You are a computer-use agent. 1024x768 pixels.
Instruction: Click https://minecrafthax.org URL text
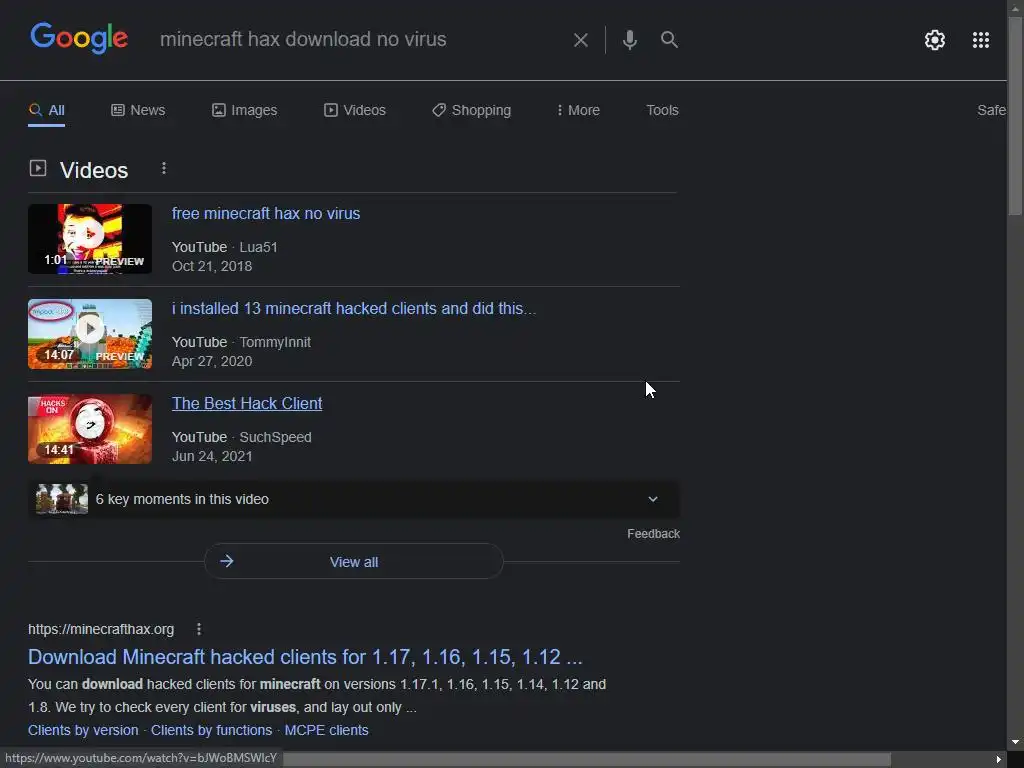click(101, 629)
